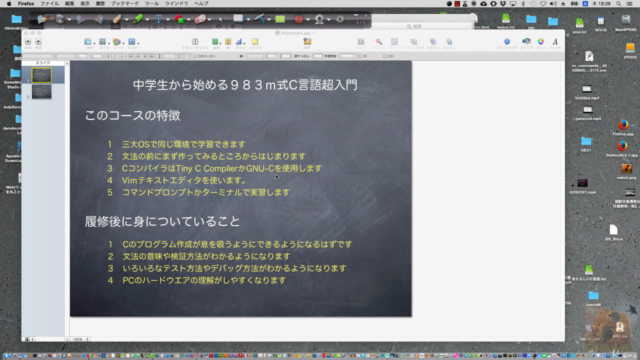Click the グループ解除 ungroup icon

[x=413, y=42]
